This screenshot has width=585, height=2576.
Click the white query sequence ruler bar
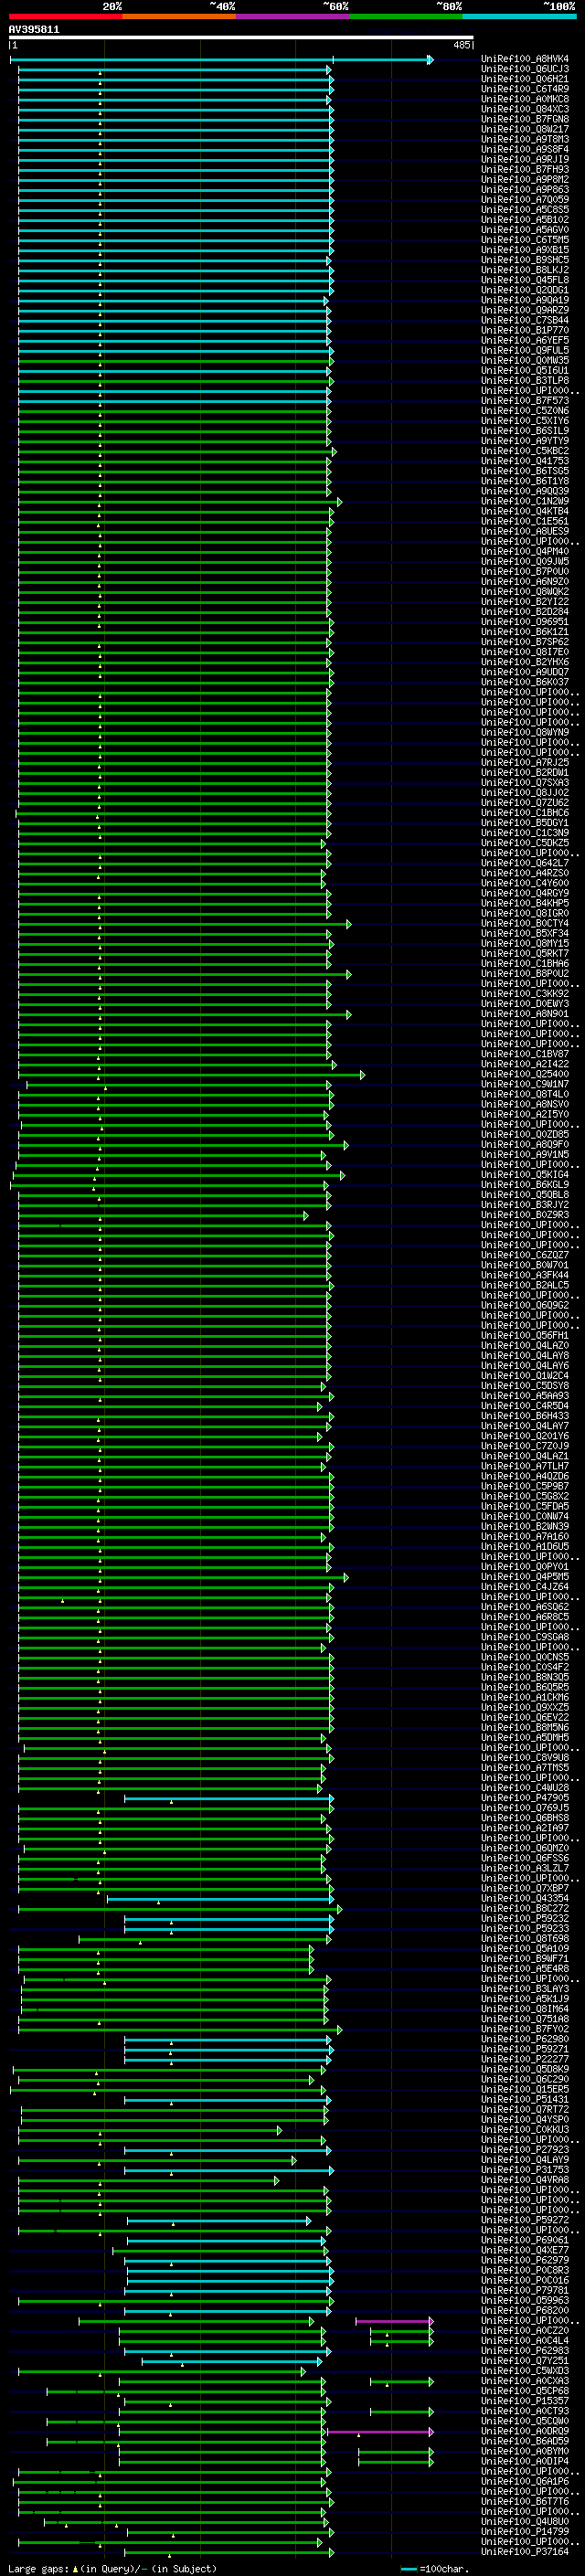tap(241, 38)
